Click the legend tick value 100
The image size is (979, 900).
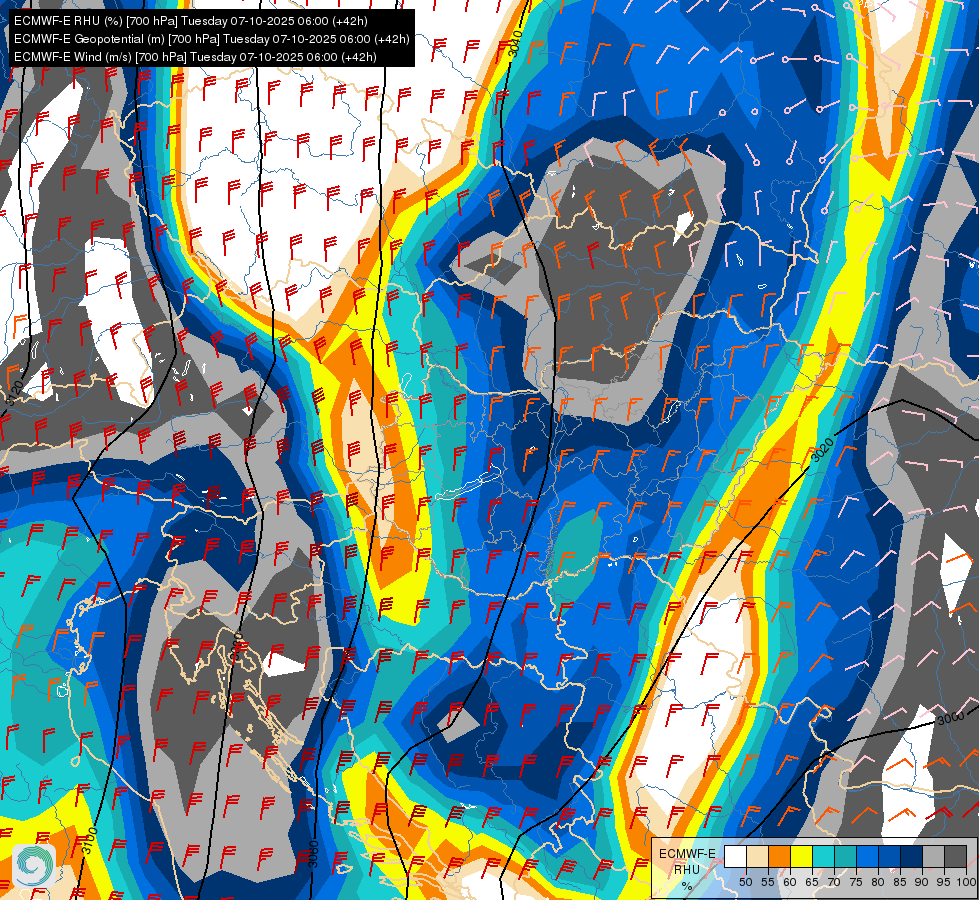pyautogui.click(x=966, y=882)
